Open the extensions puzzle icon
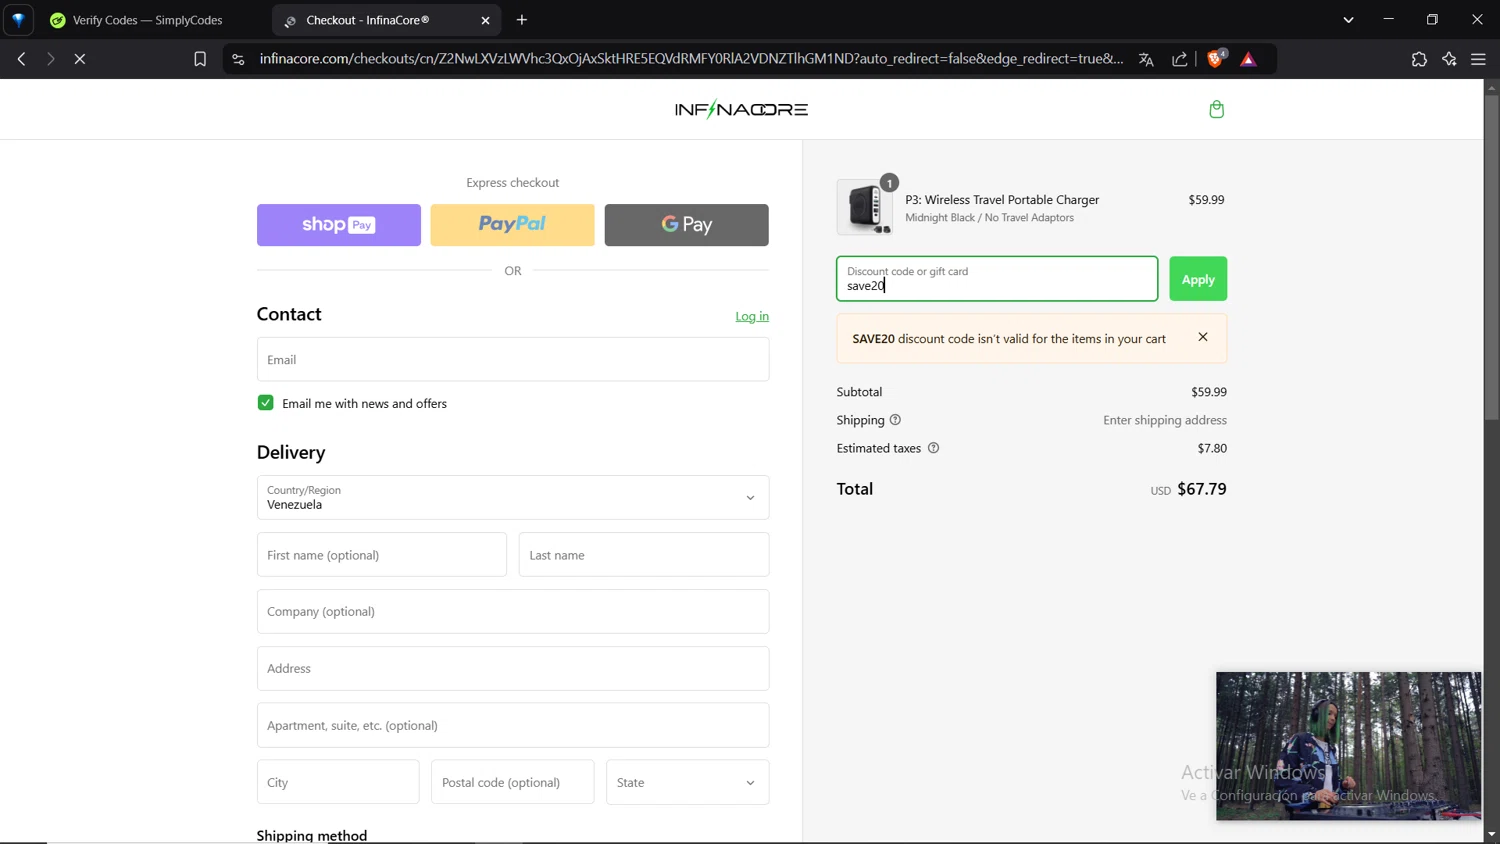The height and width of the screenshot is (844, 1500). (1419, 59)
